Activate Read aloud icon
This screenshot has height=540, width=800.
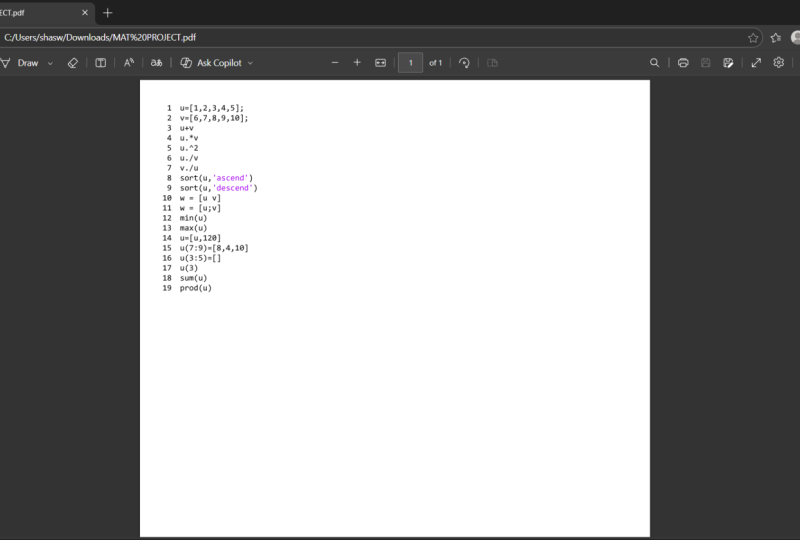tap(129, 63)
